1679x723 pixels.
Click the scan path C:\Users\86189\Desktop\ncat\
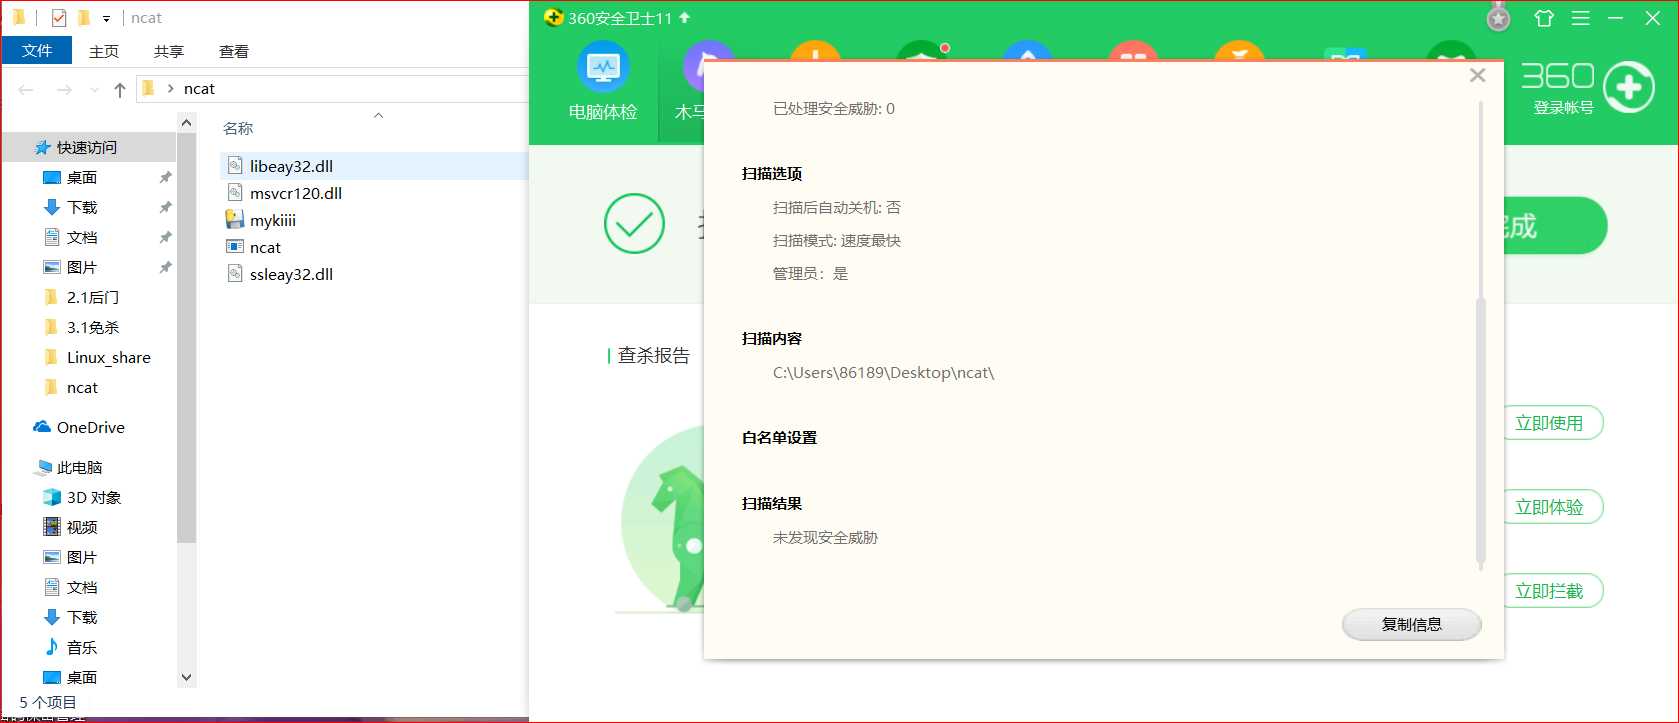click(x=883, y=372)
